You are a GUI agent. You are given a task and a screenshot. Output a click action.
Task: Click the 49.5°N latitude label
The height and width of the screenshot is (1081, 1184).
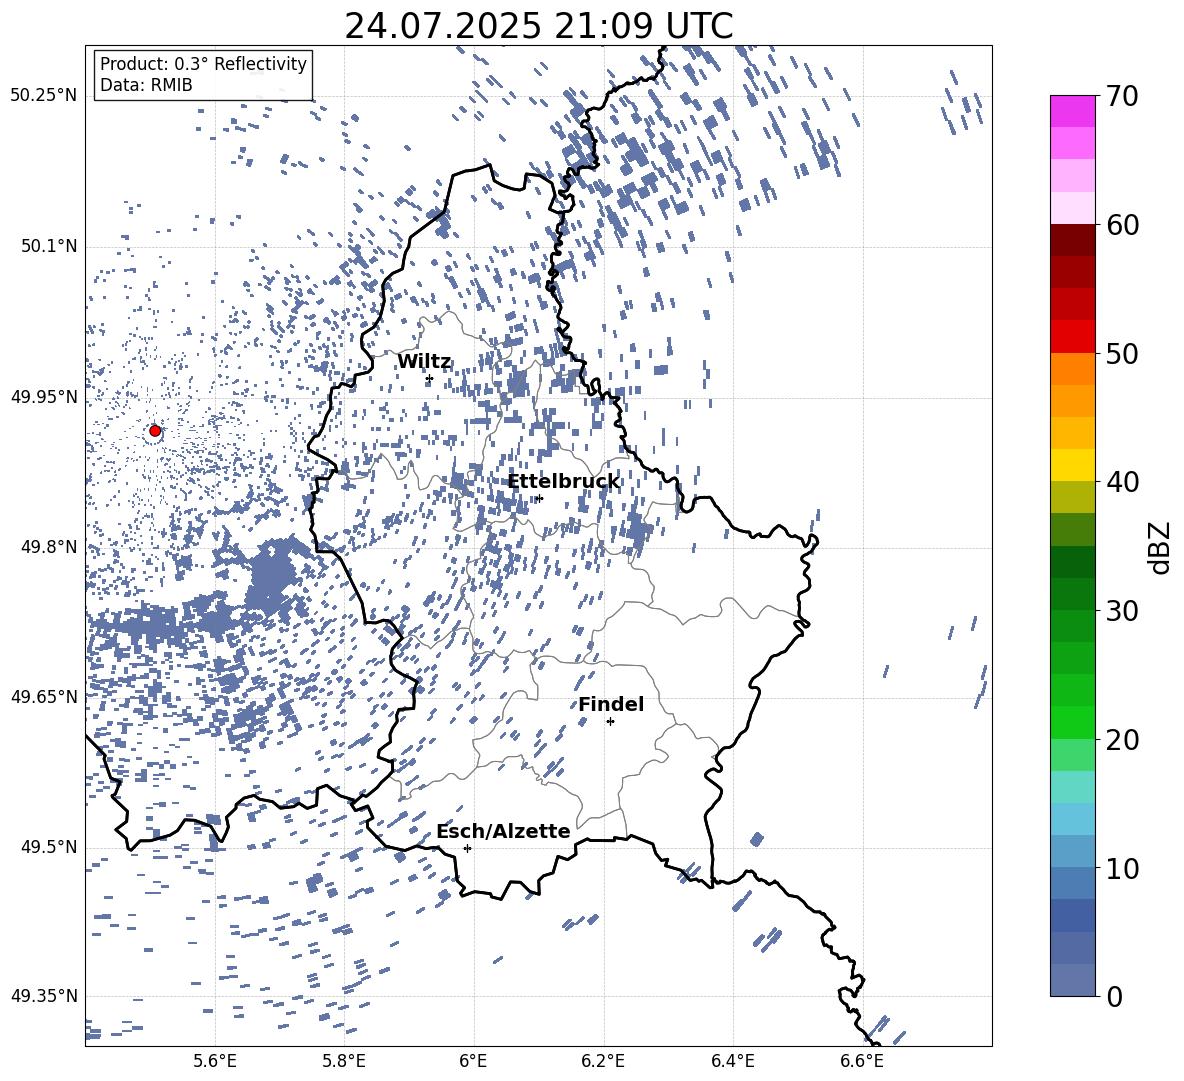click(x=49, y=847)
